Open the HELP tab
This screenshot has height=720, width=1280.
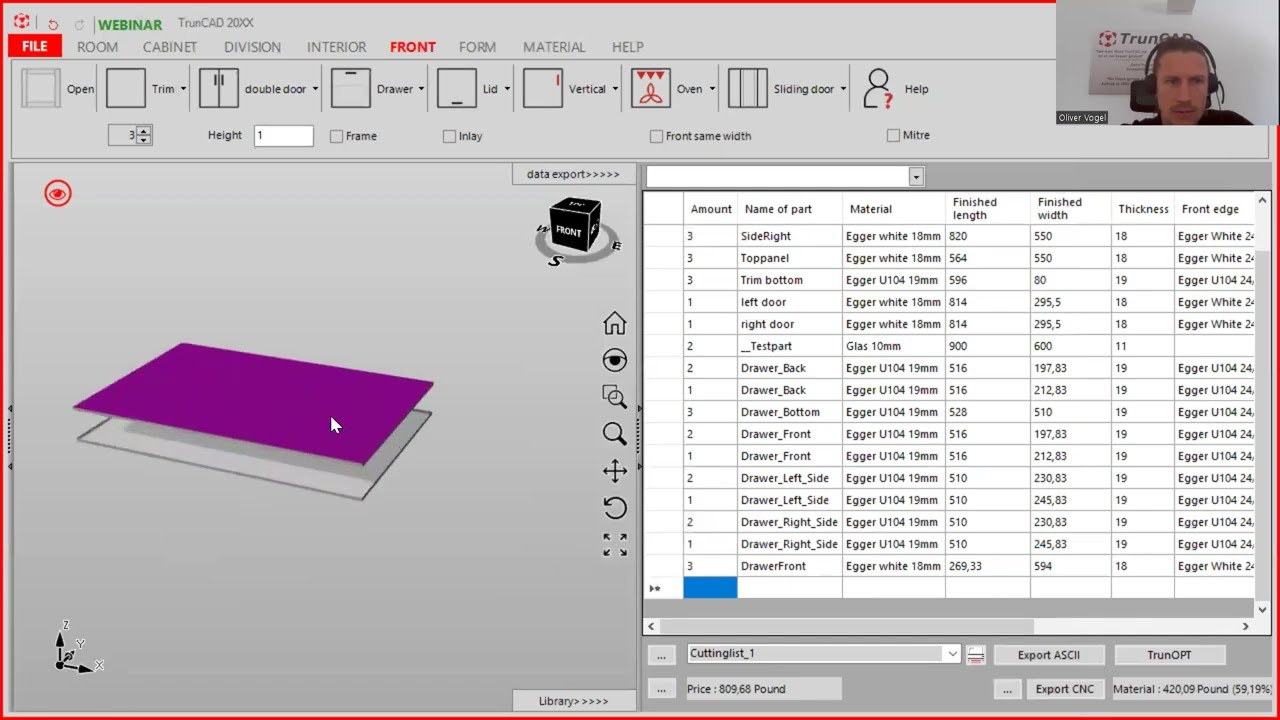coord(627,47)
